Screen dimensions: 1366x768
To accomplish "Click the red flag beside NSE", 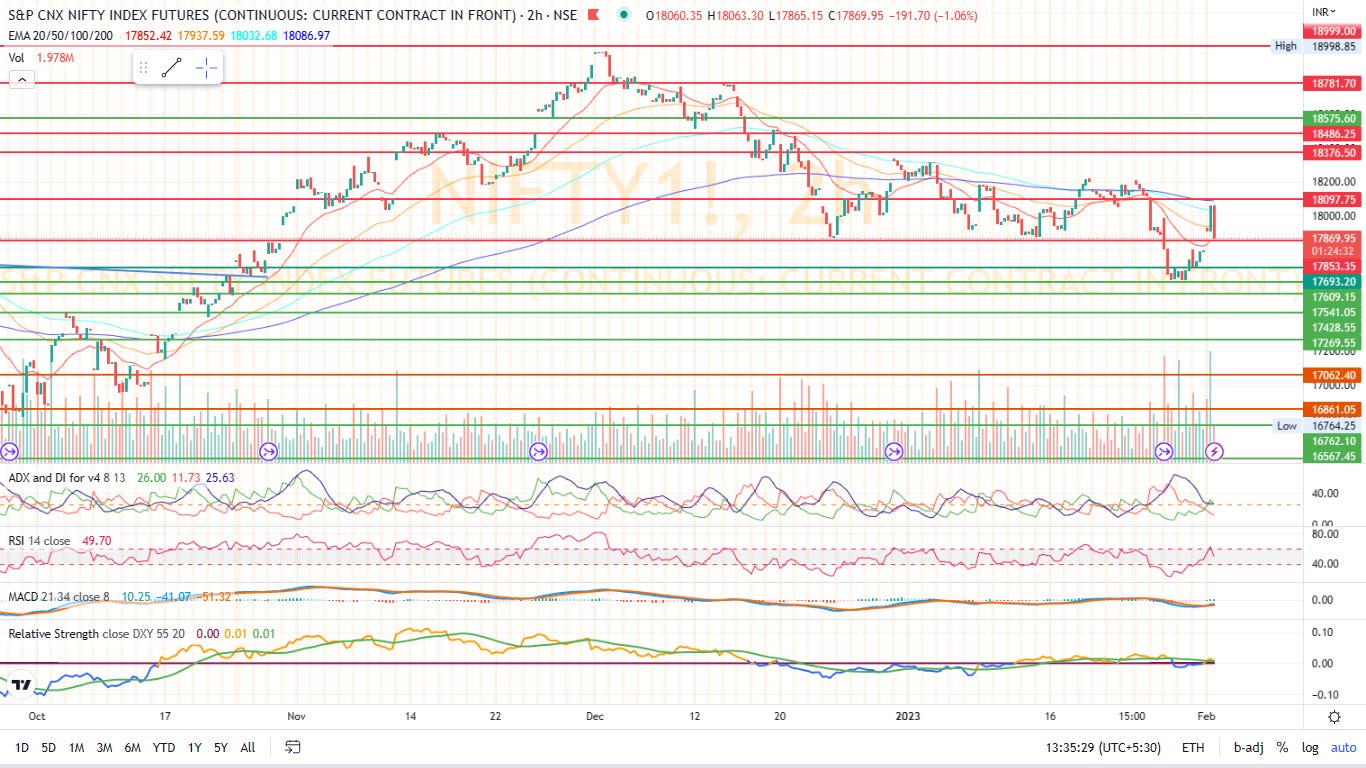I will point(596,15).
